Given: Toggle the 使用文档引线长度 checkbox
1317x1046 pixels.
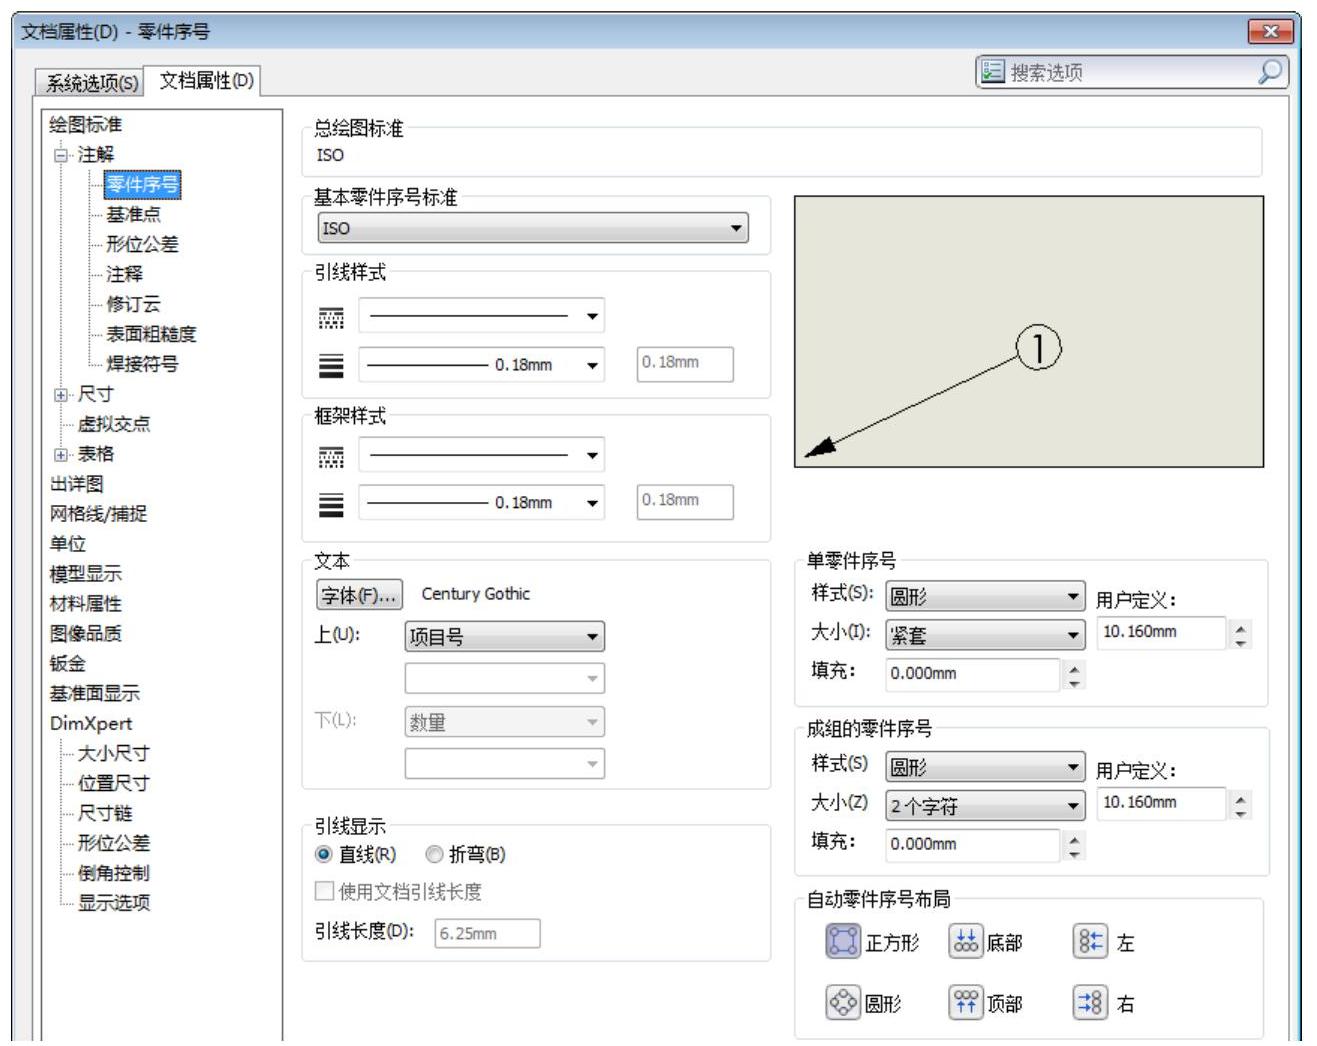Looking at the screenshot, I should point(324,891).
